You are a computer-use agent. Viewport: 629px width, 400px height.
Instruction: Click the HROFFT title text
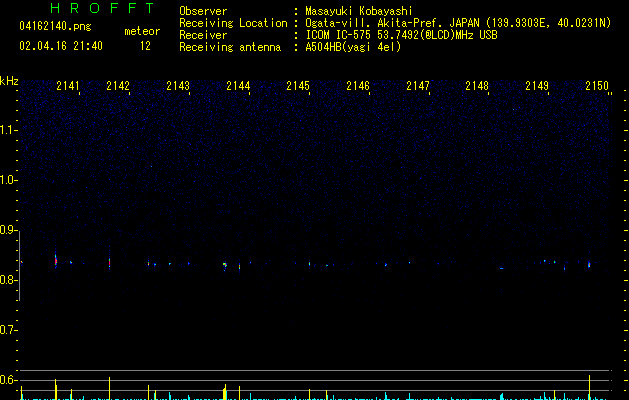(102, 8)
